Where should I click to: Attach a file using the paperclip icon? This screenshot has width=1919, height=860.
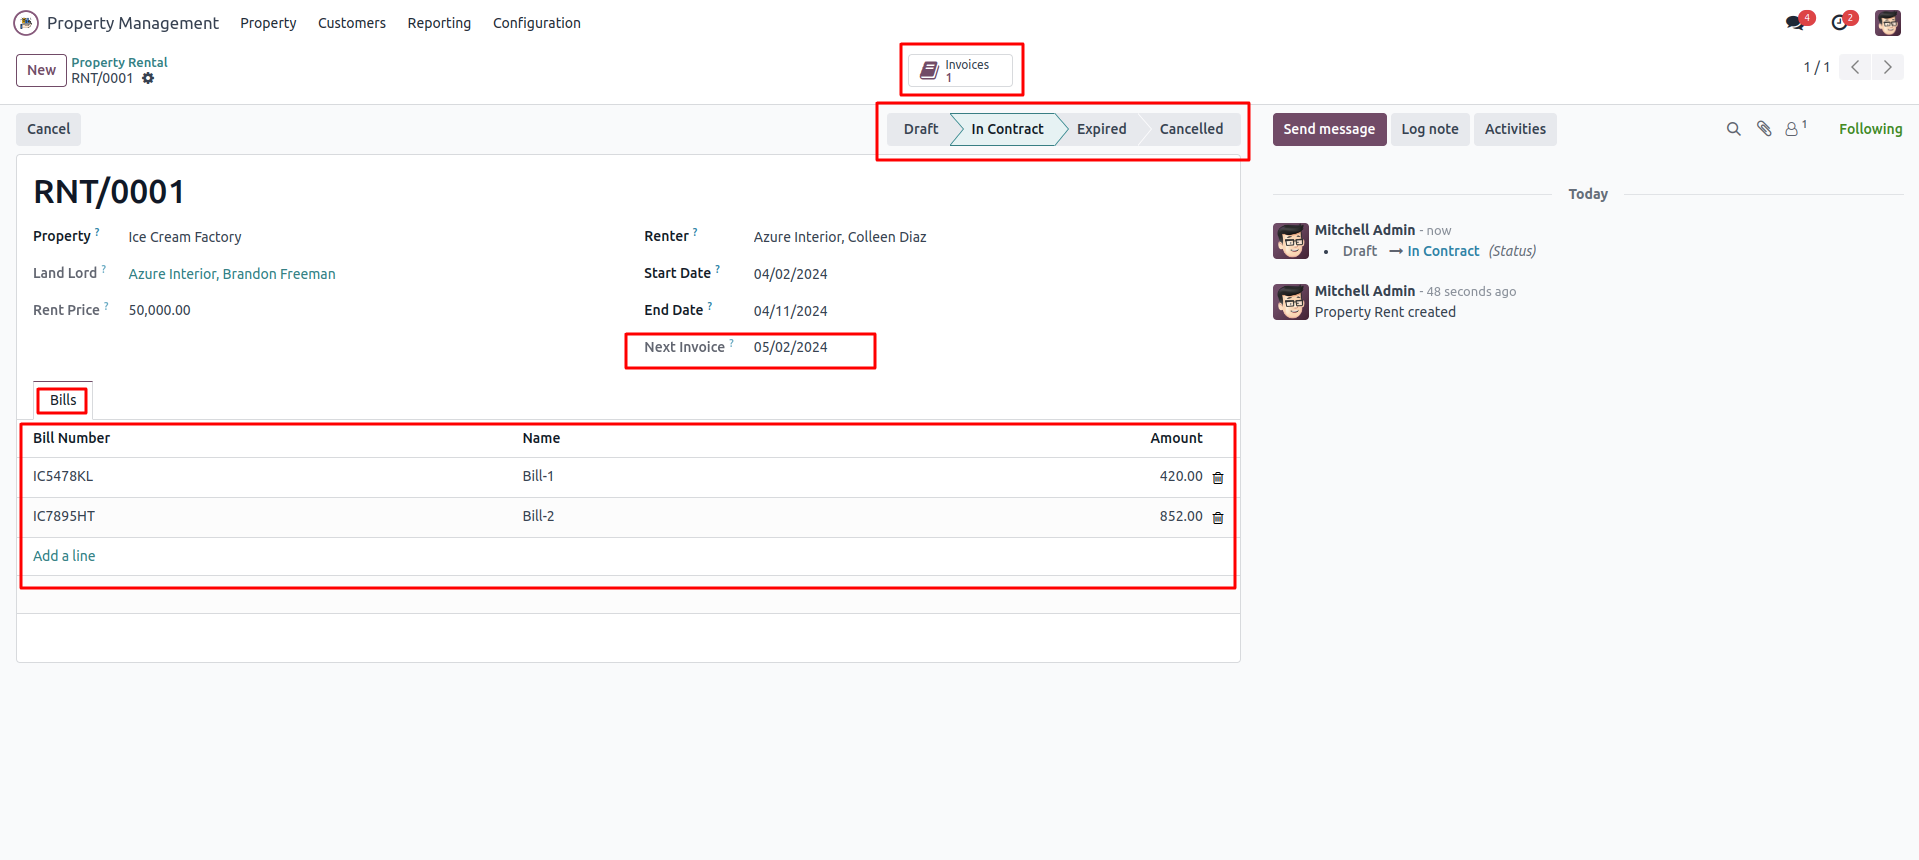pyautogui.click(x=1764, y=129)
